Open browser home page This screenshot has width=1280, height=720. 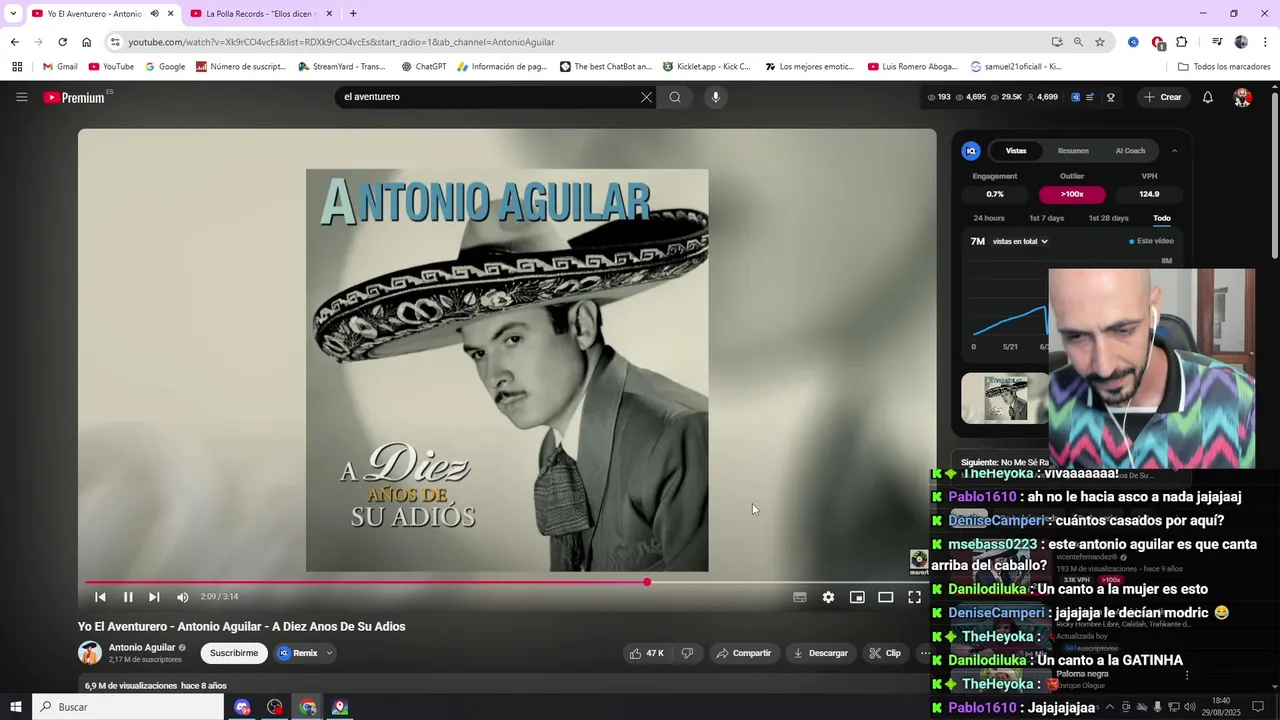pos(87,42)
